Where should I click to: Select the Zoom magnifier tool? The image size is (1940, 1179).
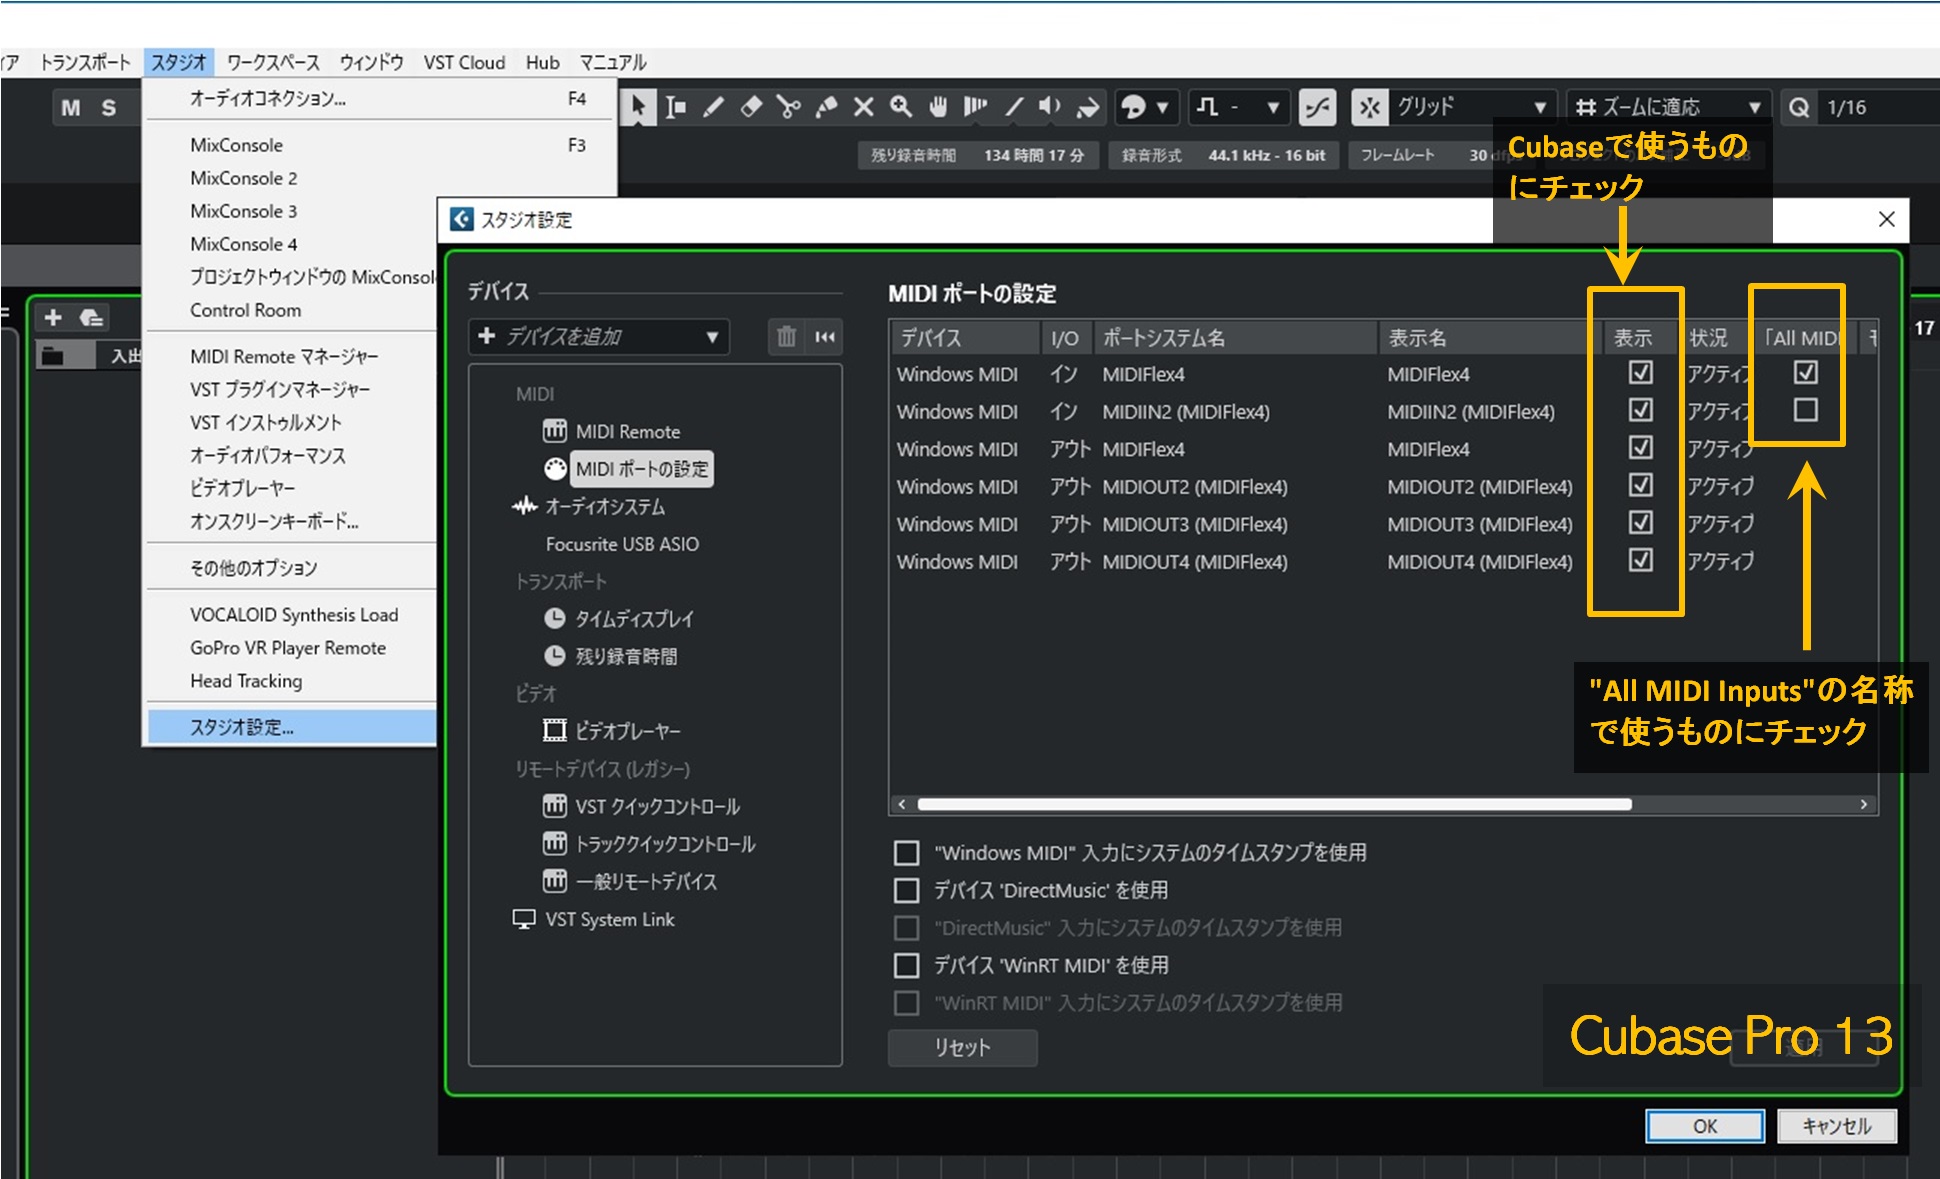point(901,107)
